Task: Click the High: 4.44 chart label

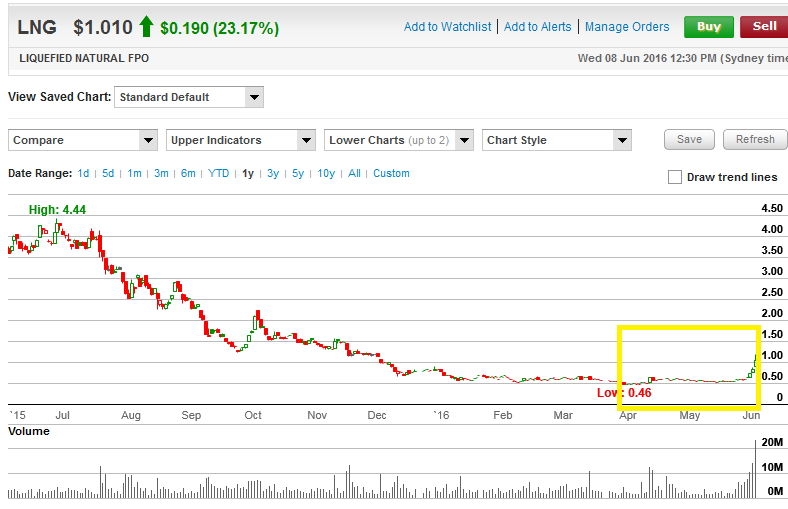Action: click(x=57, y=210)
